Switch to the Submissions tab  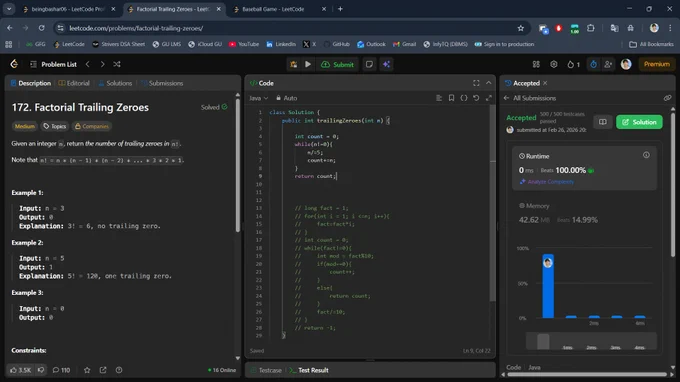[162, 83]
